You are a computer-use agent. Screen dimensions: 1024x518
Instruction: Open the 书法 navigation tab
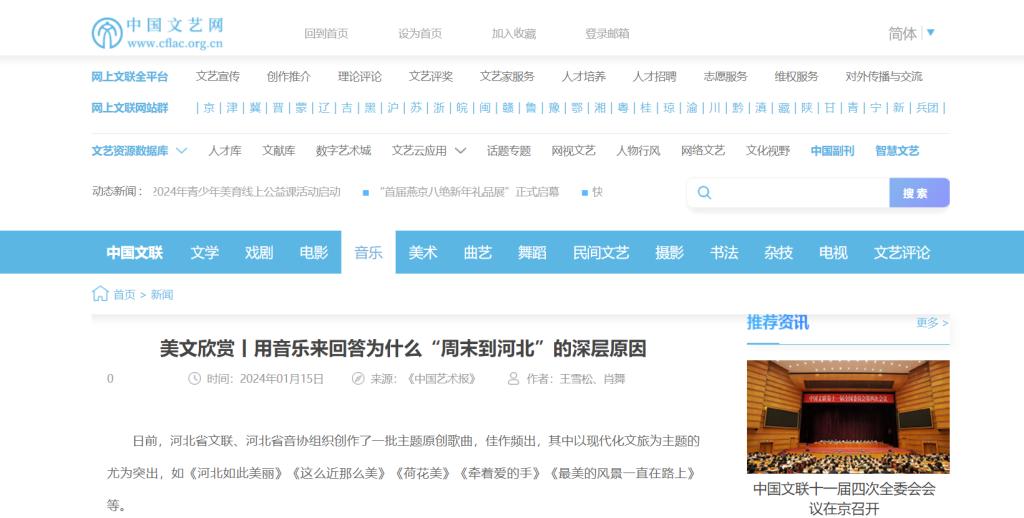pyautogui.click(x=724, y=252)
